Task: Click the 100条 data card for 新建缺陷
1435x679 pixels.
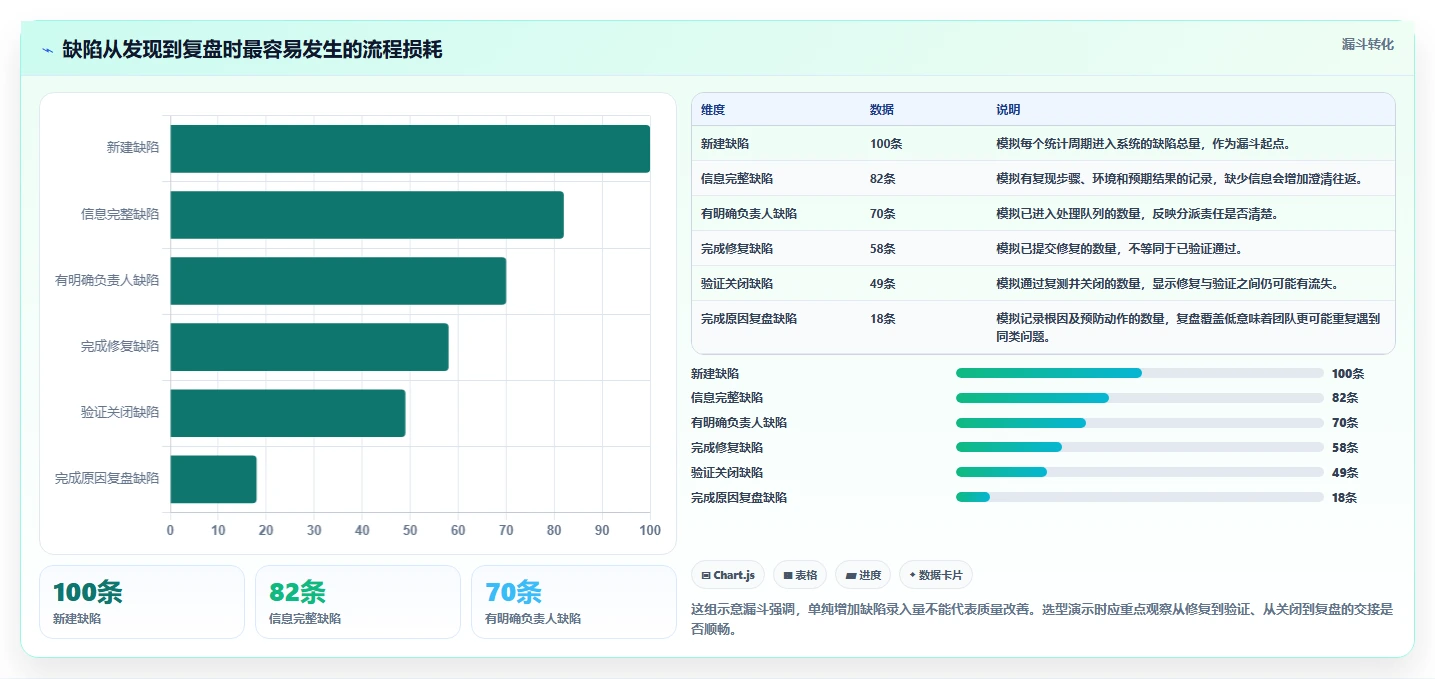Action: click(x=142, y=602)
